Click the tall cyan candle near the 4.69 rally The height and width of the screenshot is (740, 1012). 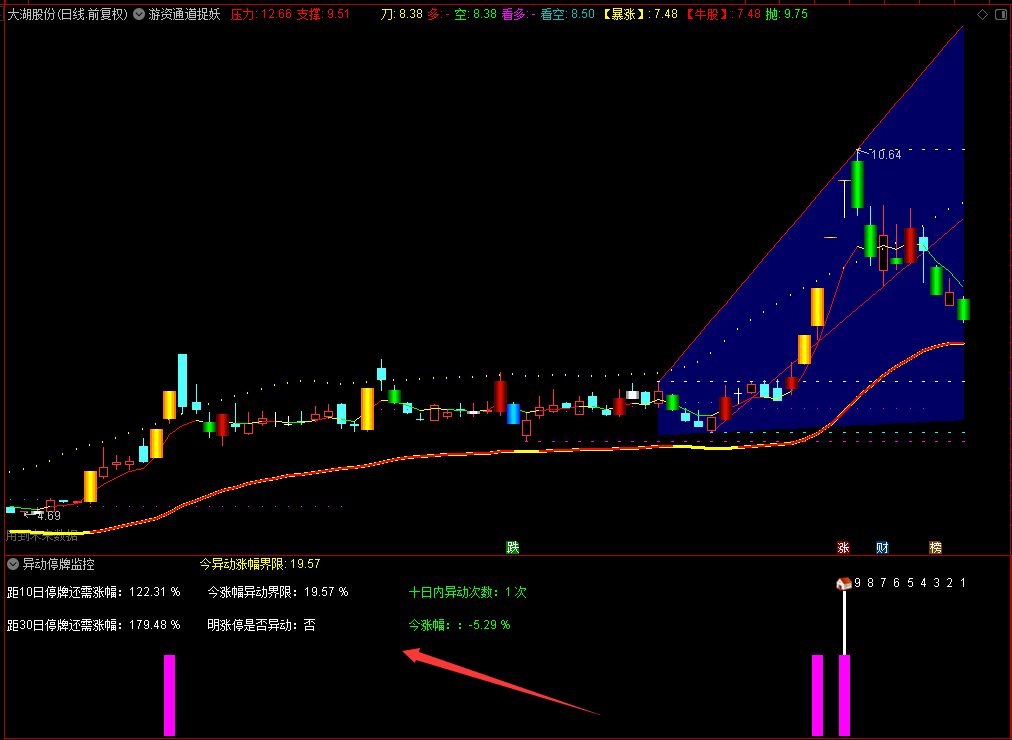coord(183,381)
